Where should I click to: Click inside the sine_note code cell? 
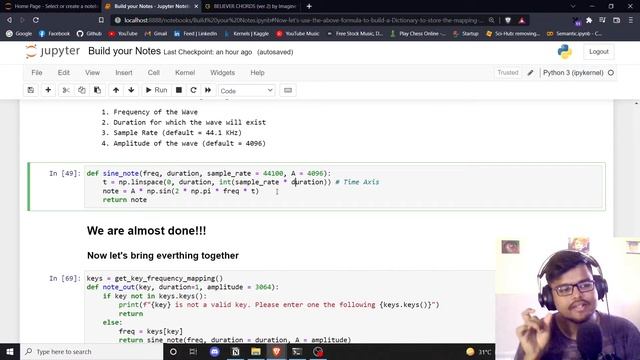coord(344,187)
